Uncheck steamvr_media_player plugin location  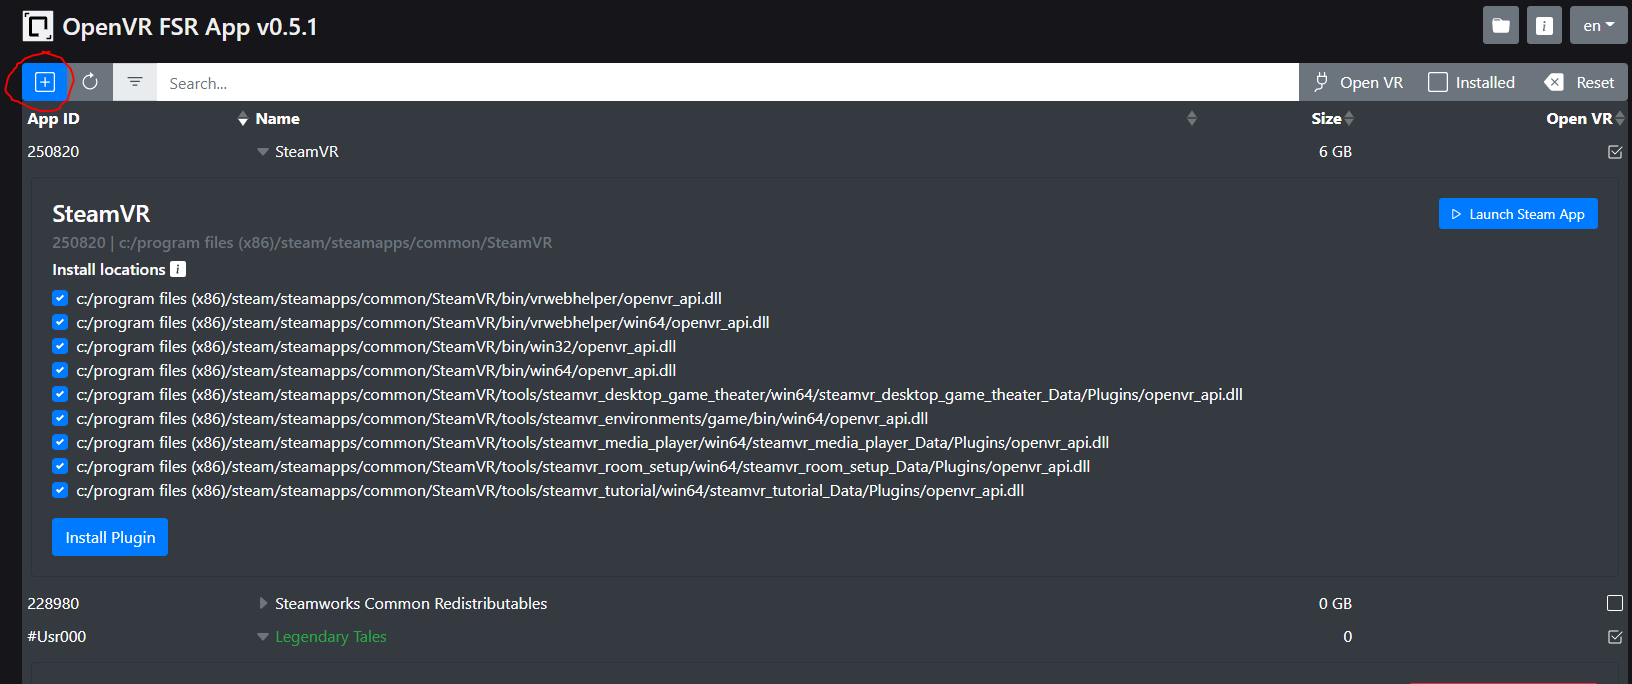point(60,442)
